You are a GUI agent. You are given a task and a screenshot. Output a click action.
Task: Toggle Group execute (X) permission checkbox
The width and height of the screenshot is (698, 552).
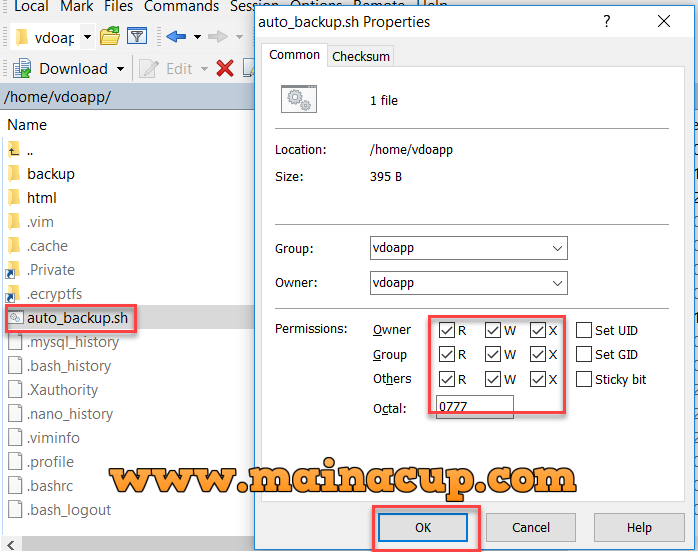coord(538,354)
